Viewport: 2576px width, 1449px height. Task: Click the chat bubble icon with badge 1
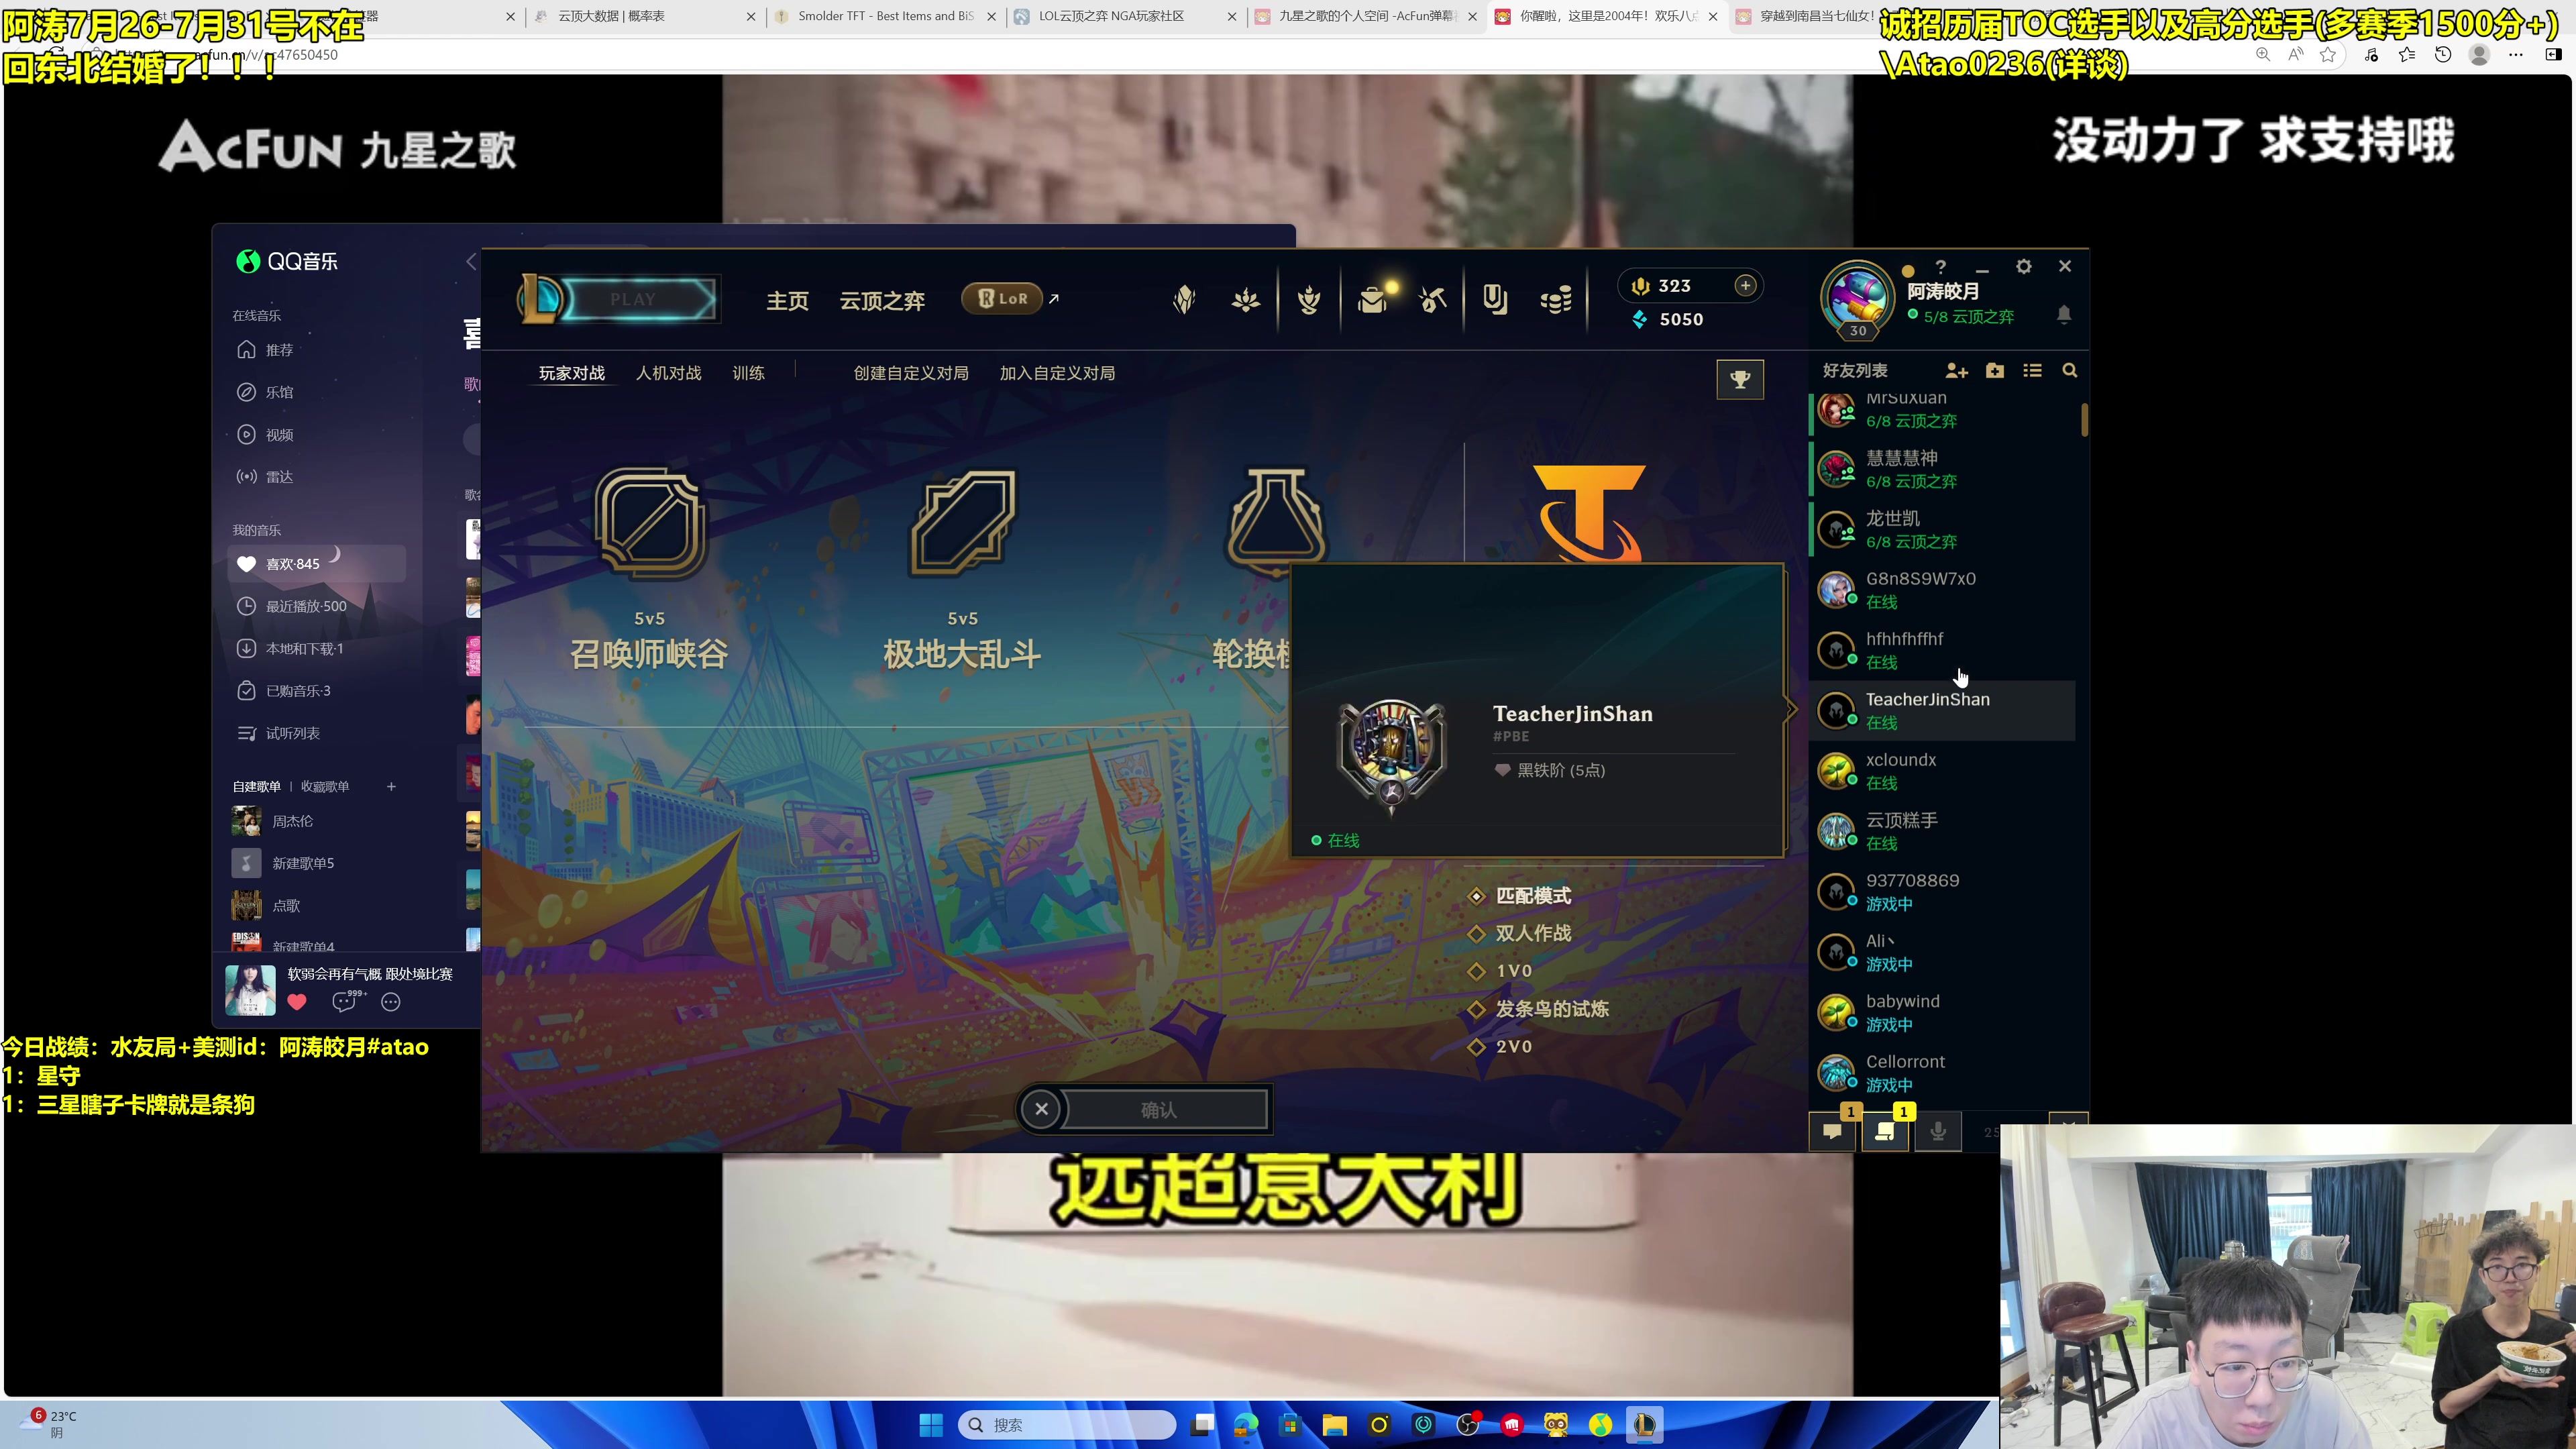pos(1833,1131)
